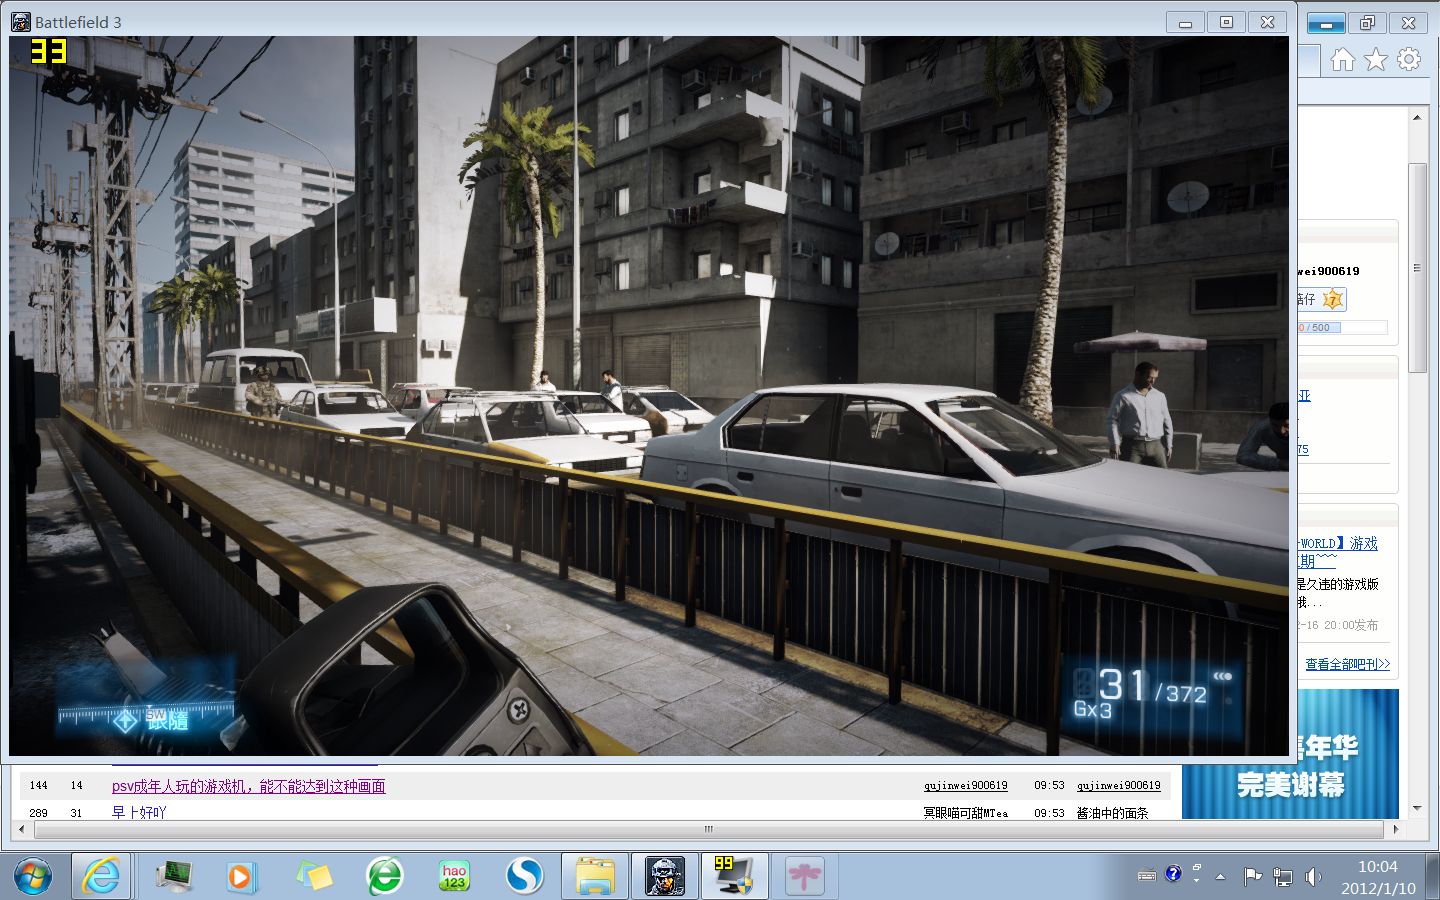Image resolution: width=1440 pixels, height=900 pixels.
Task: Click the level 7 star badge
Action: tap(1332, 299)
